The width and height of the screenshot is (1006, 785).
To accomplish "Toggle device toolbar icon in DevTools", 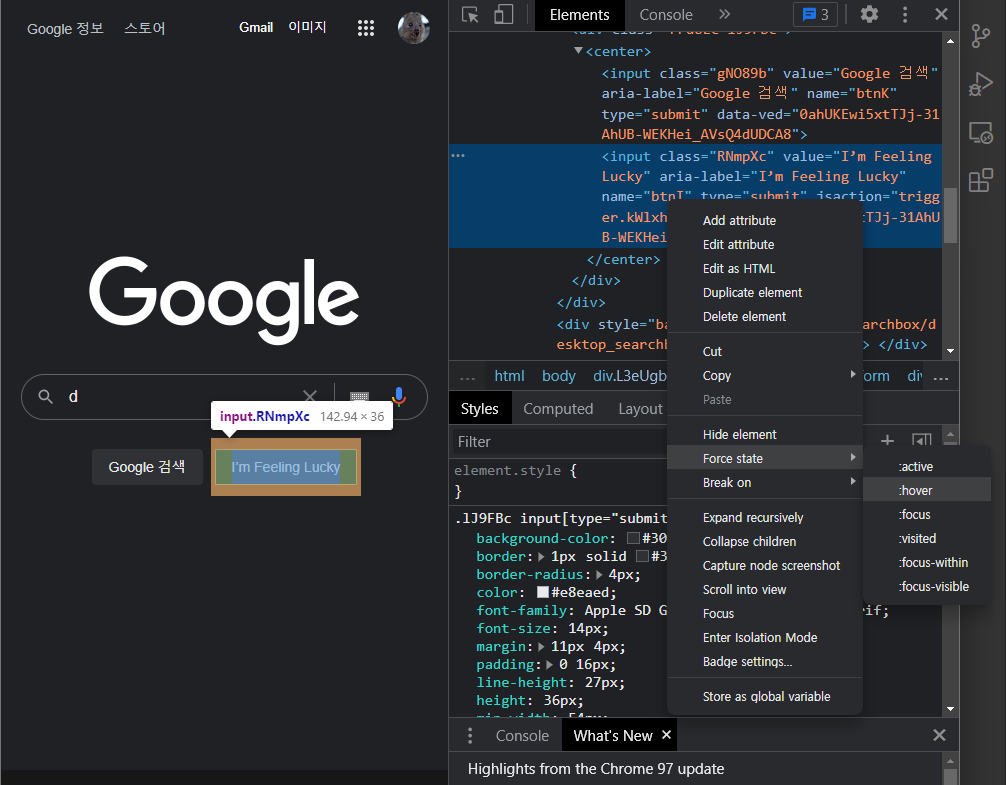I will click(504, 14).
